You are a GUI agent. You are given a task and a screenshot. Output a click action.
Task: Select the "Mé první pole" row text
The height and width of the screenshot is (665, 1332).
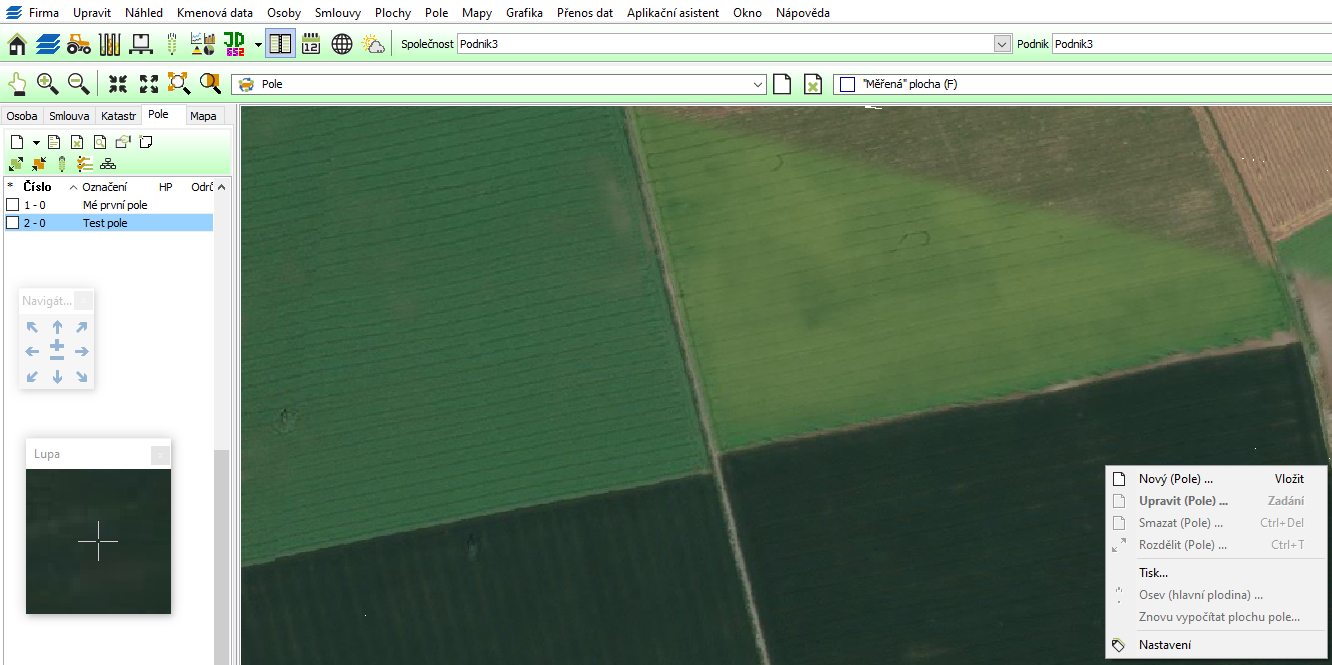115,205
